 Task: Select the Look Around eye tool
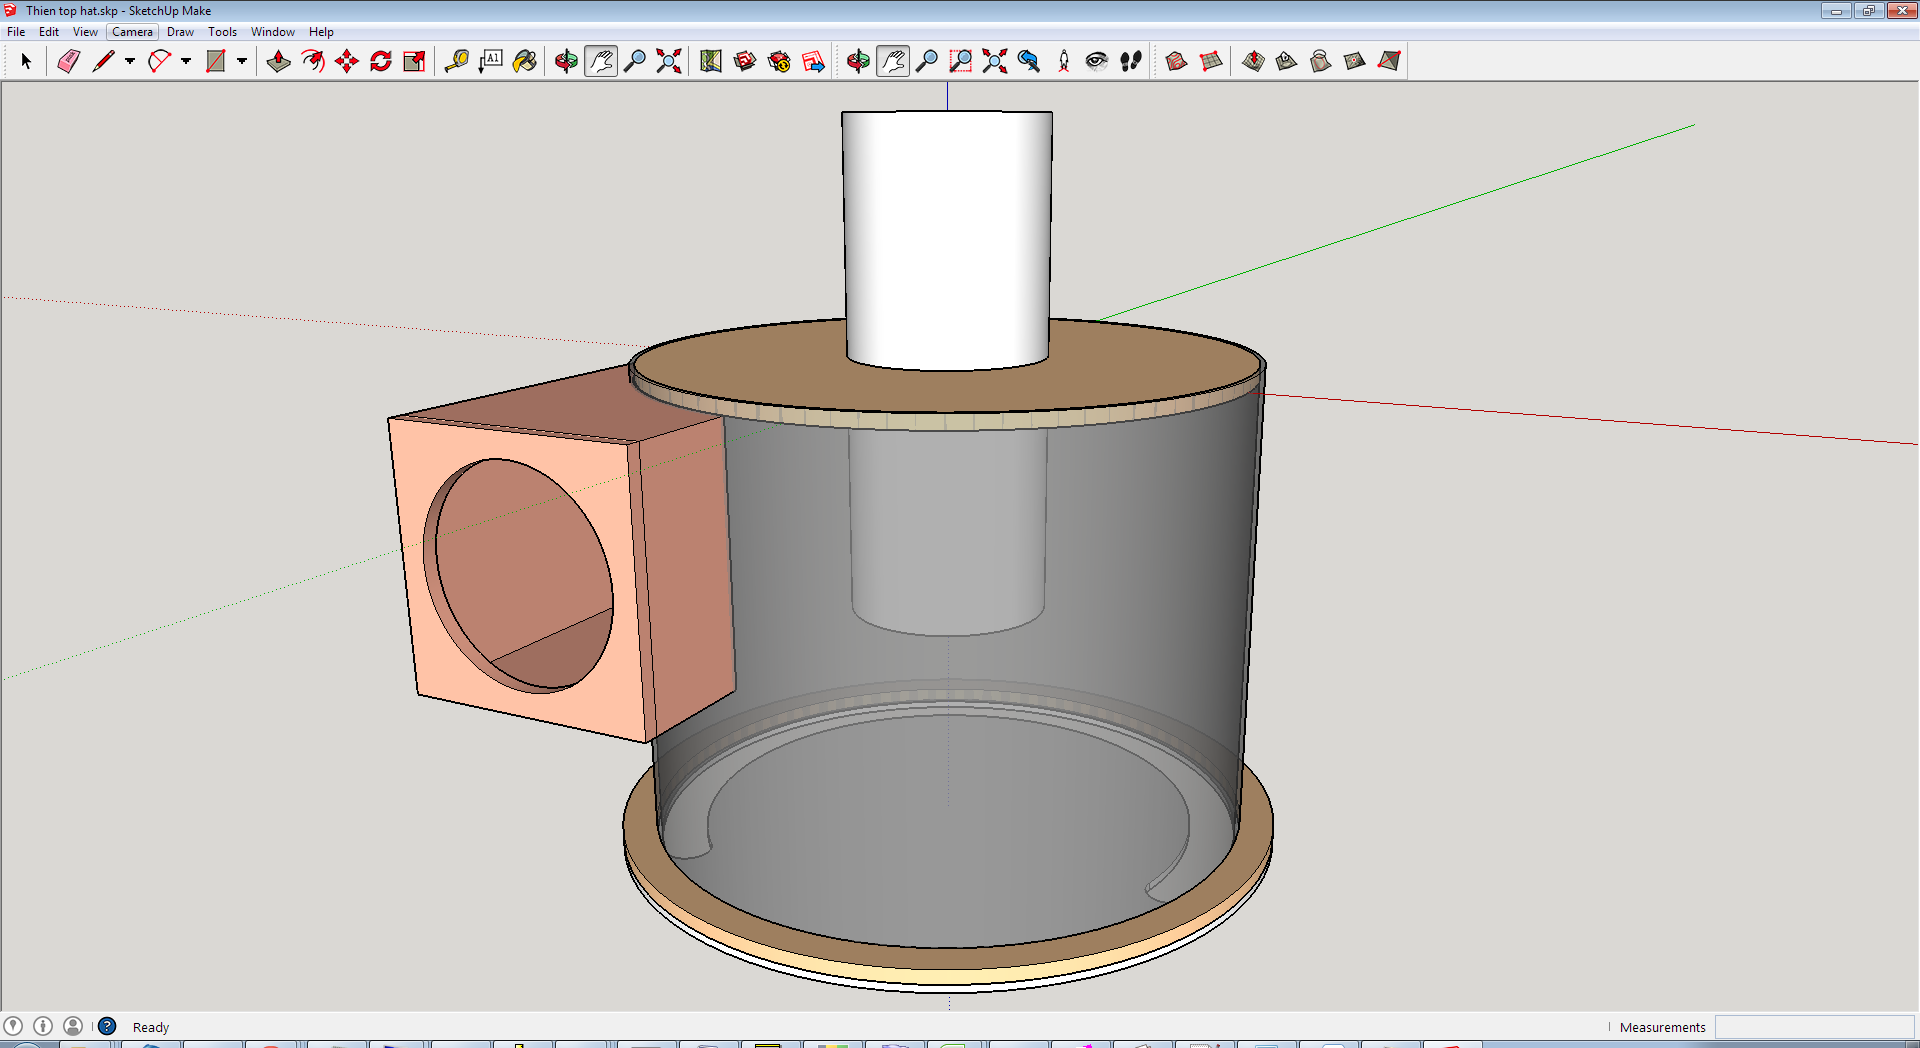pyautogui.click(x=1096, y=61)
